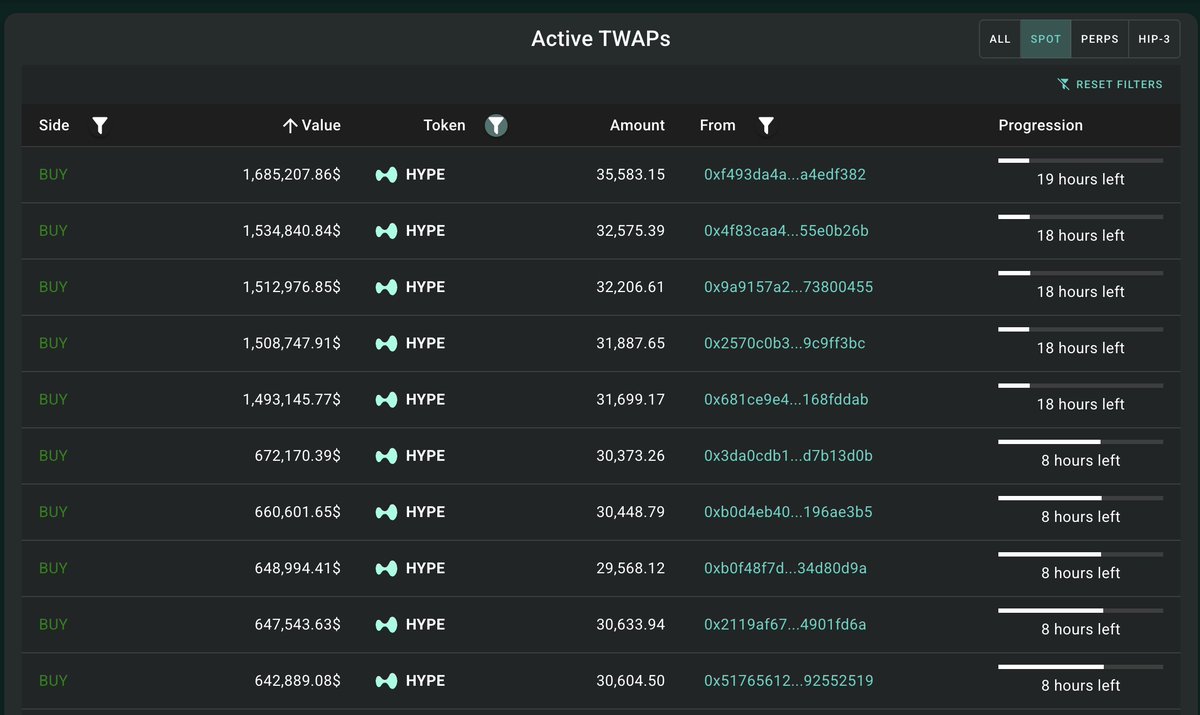Select the HIP-3 market filter
This screenshot has height=715, width=1200.
(x=1154, y=39)
